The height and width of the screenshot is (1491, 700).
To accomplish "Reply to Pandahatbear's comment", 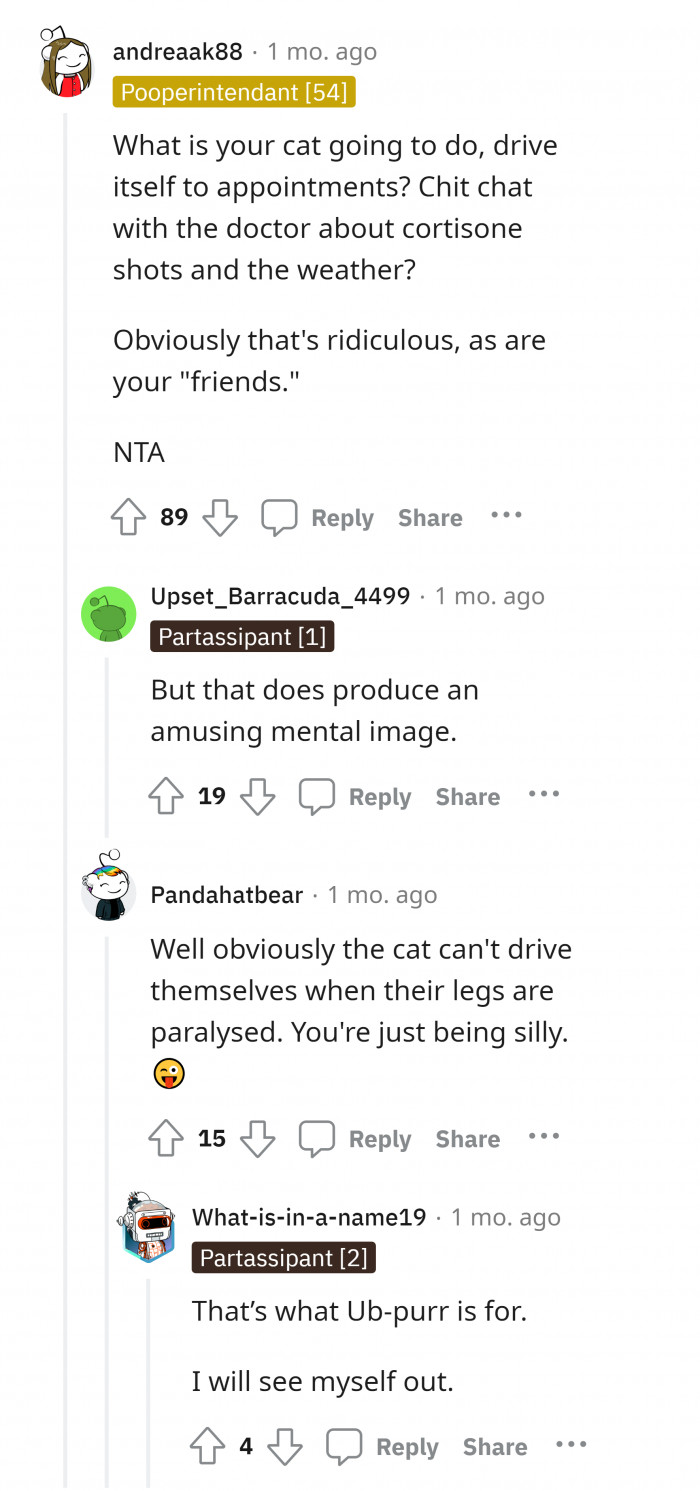I will 356,1138.
